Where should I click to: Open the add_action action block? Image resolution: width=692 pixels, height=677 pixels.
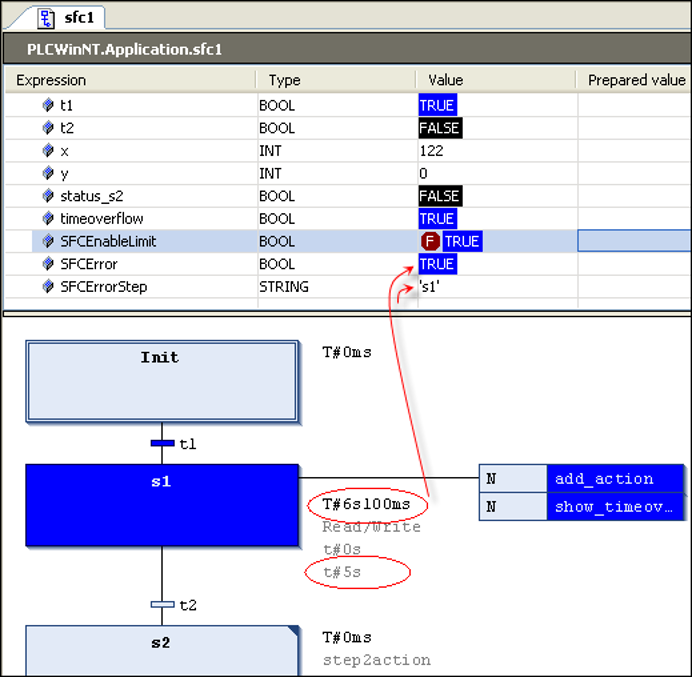(x=603, y=479)
